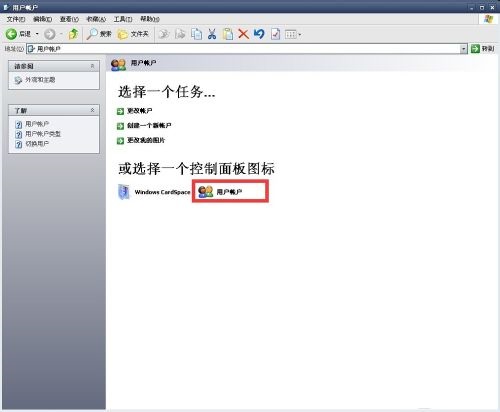
Task: Maximize the 用户帐户 window
Action: (x=482, y=7)
